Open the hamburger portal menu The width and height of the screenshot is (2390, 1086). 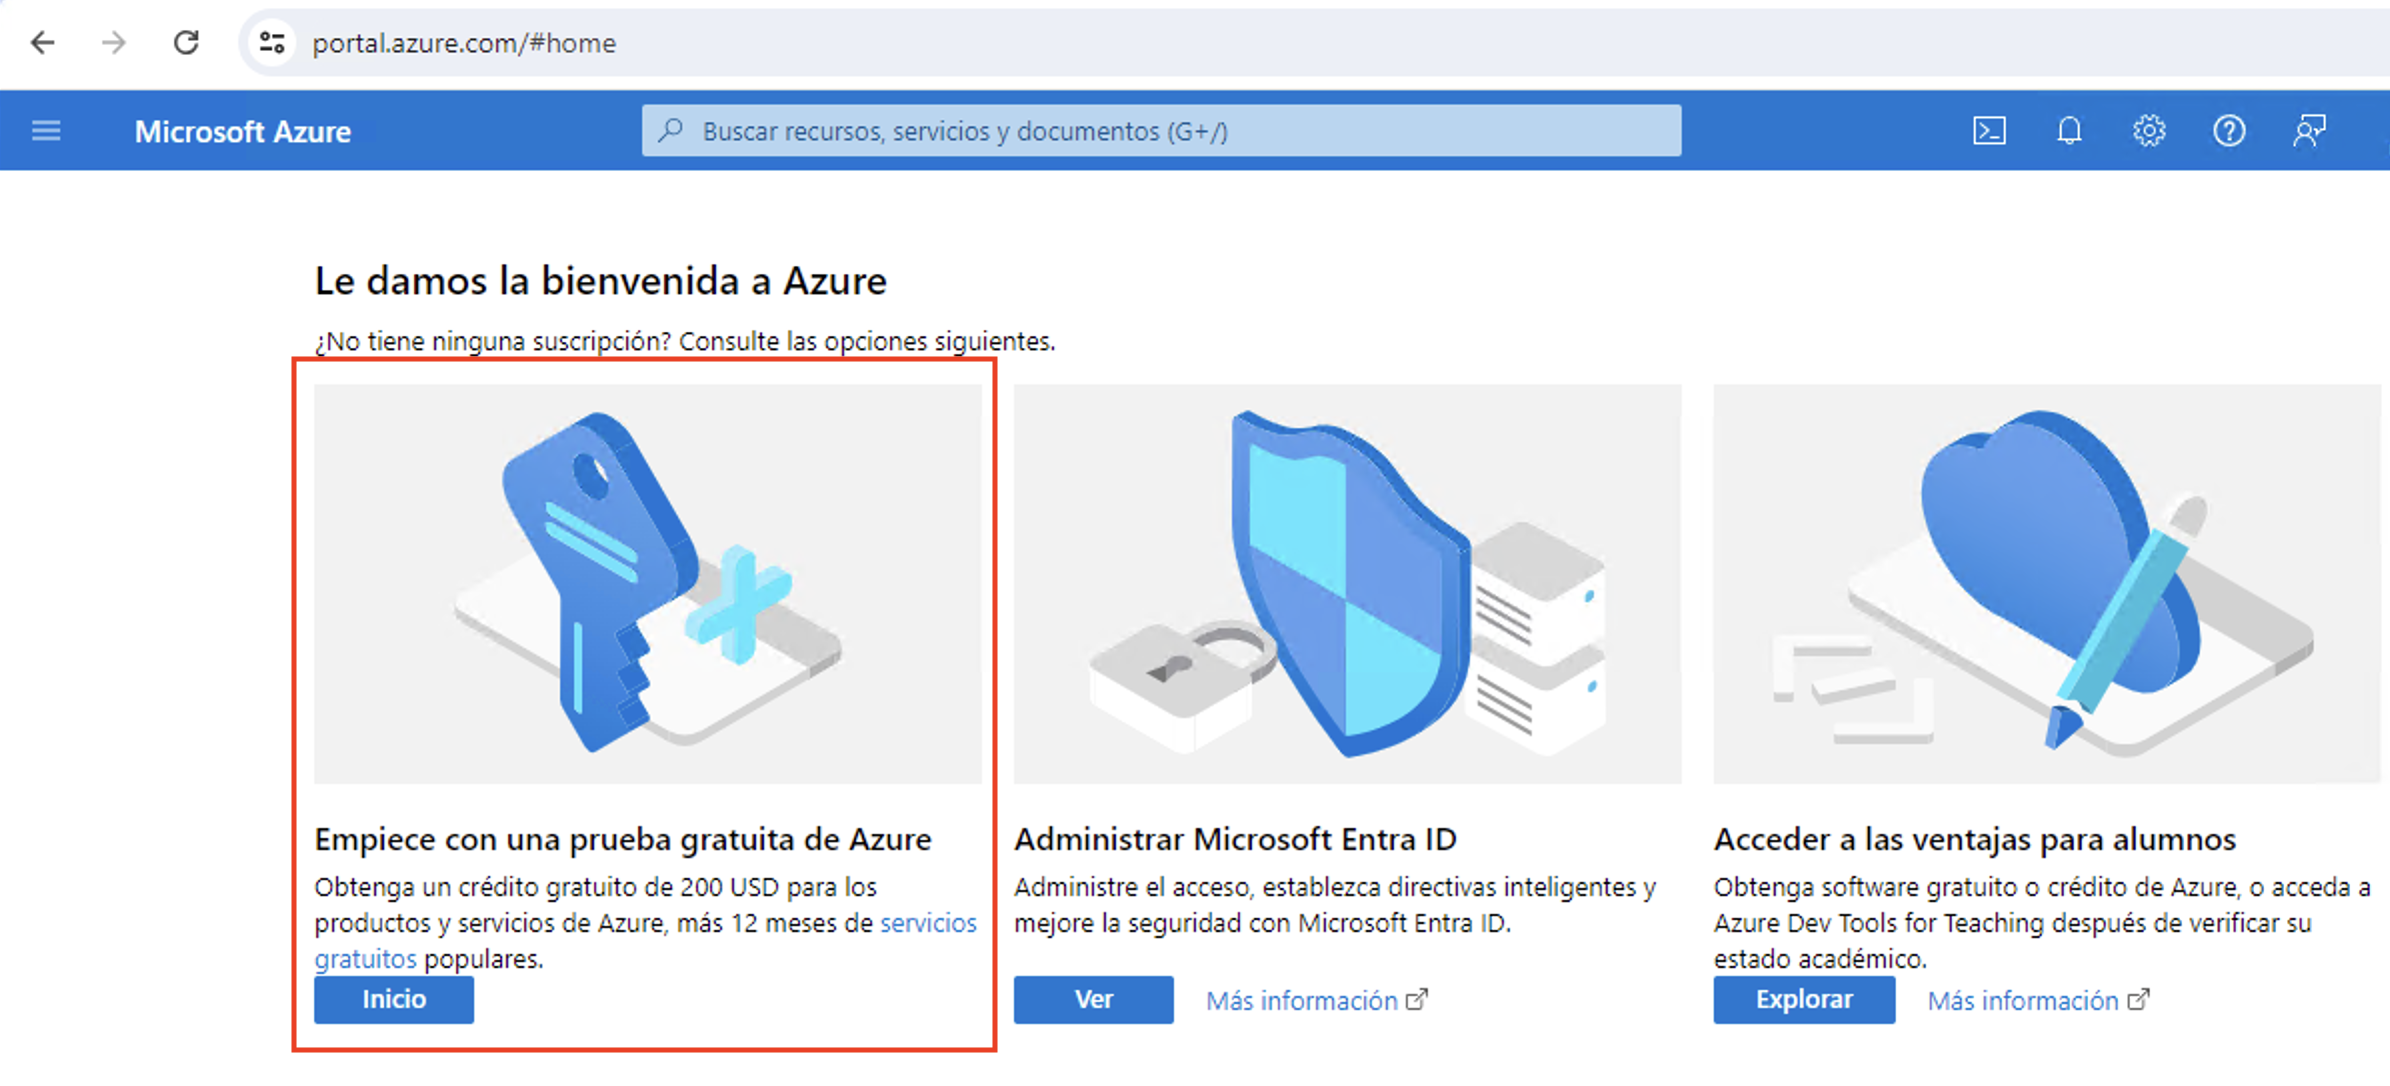[46, 131]
